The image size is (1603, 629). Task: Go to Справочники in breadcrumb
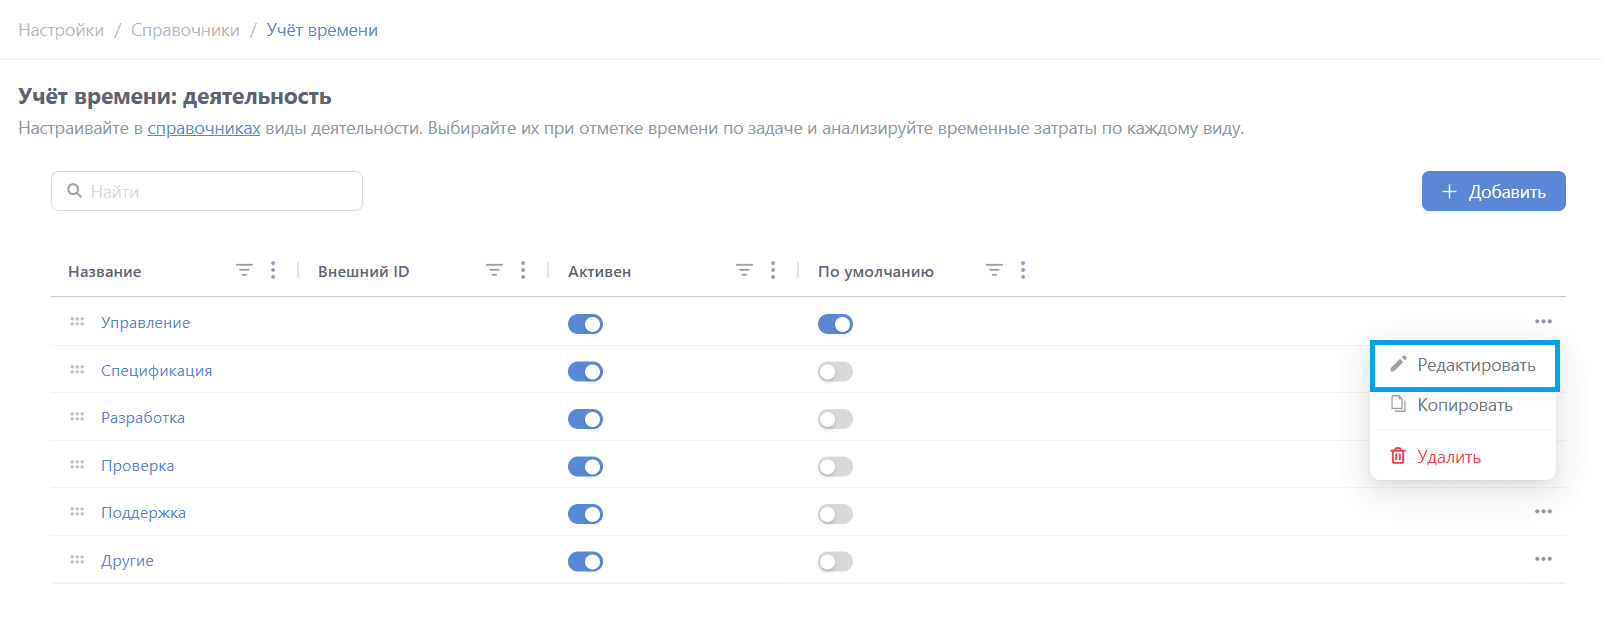(185, 30)
